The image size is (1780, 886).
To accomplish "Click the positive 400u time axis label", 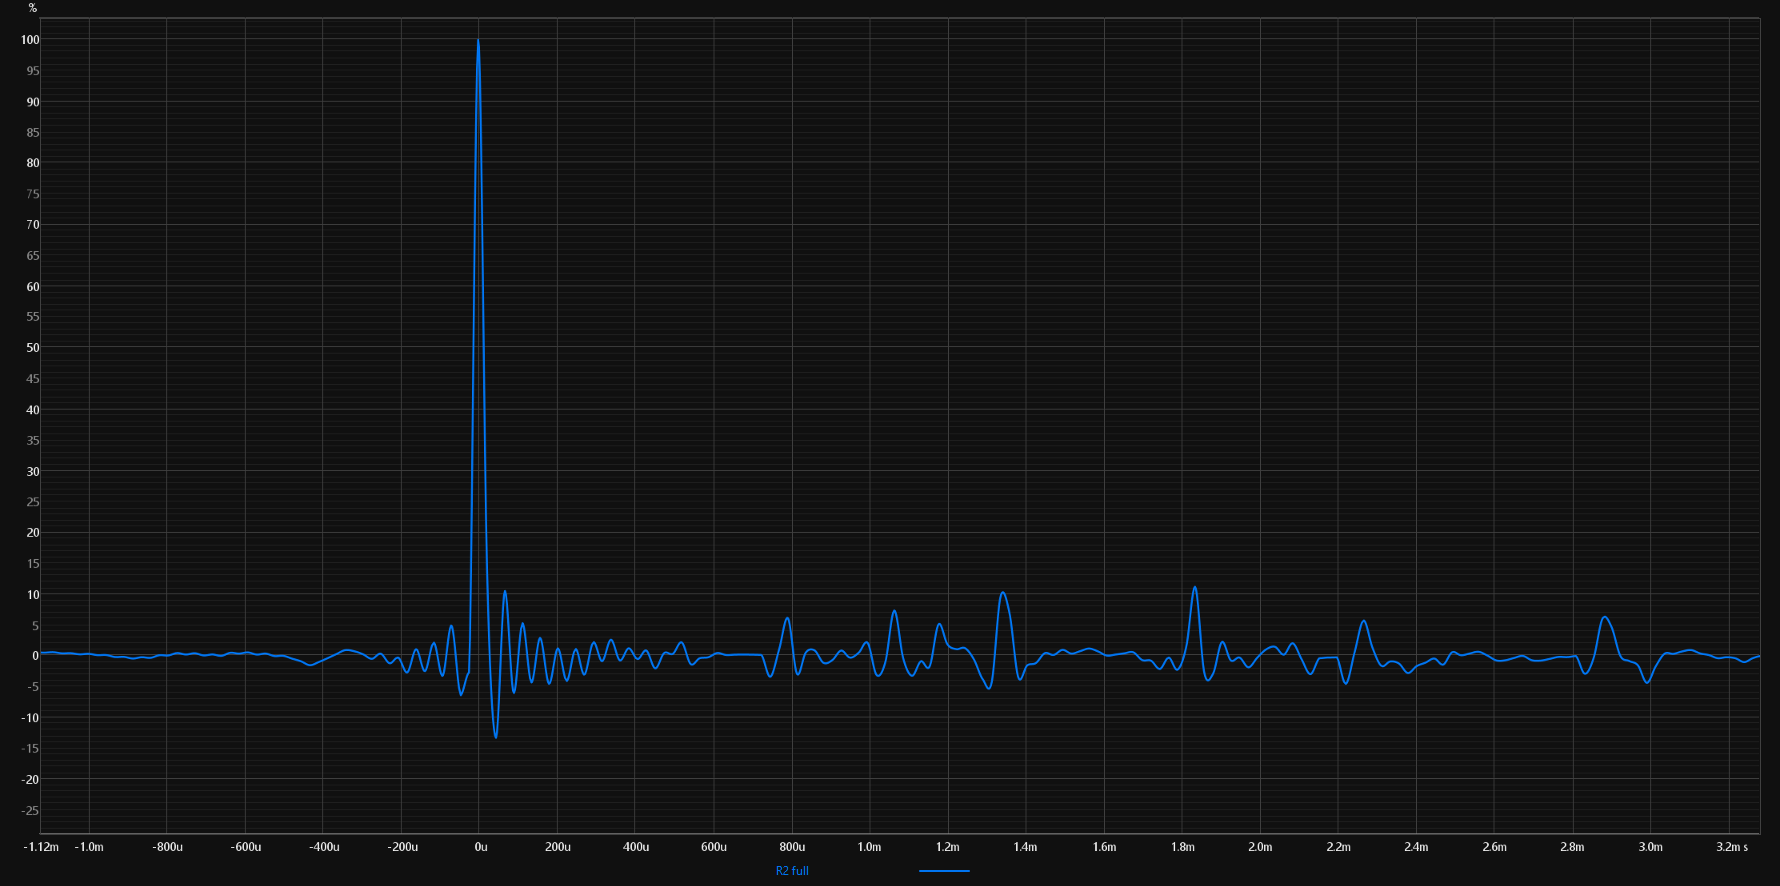I will click(636, 847).
